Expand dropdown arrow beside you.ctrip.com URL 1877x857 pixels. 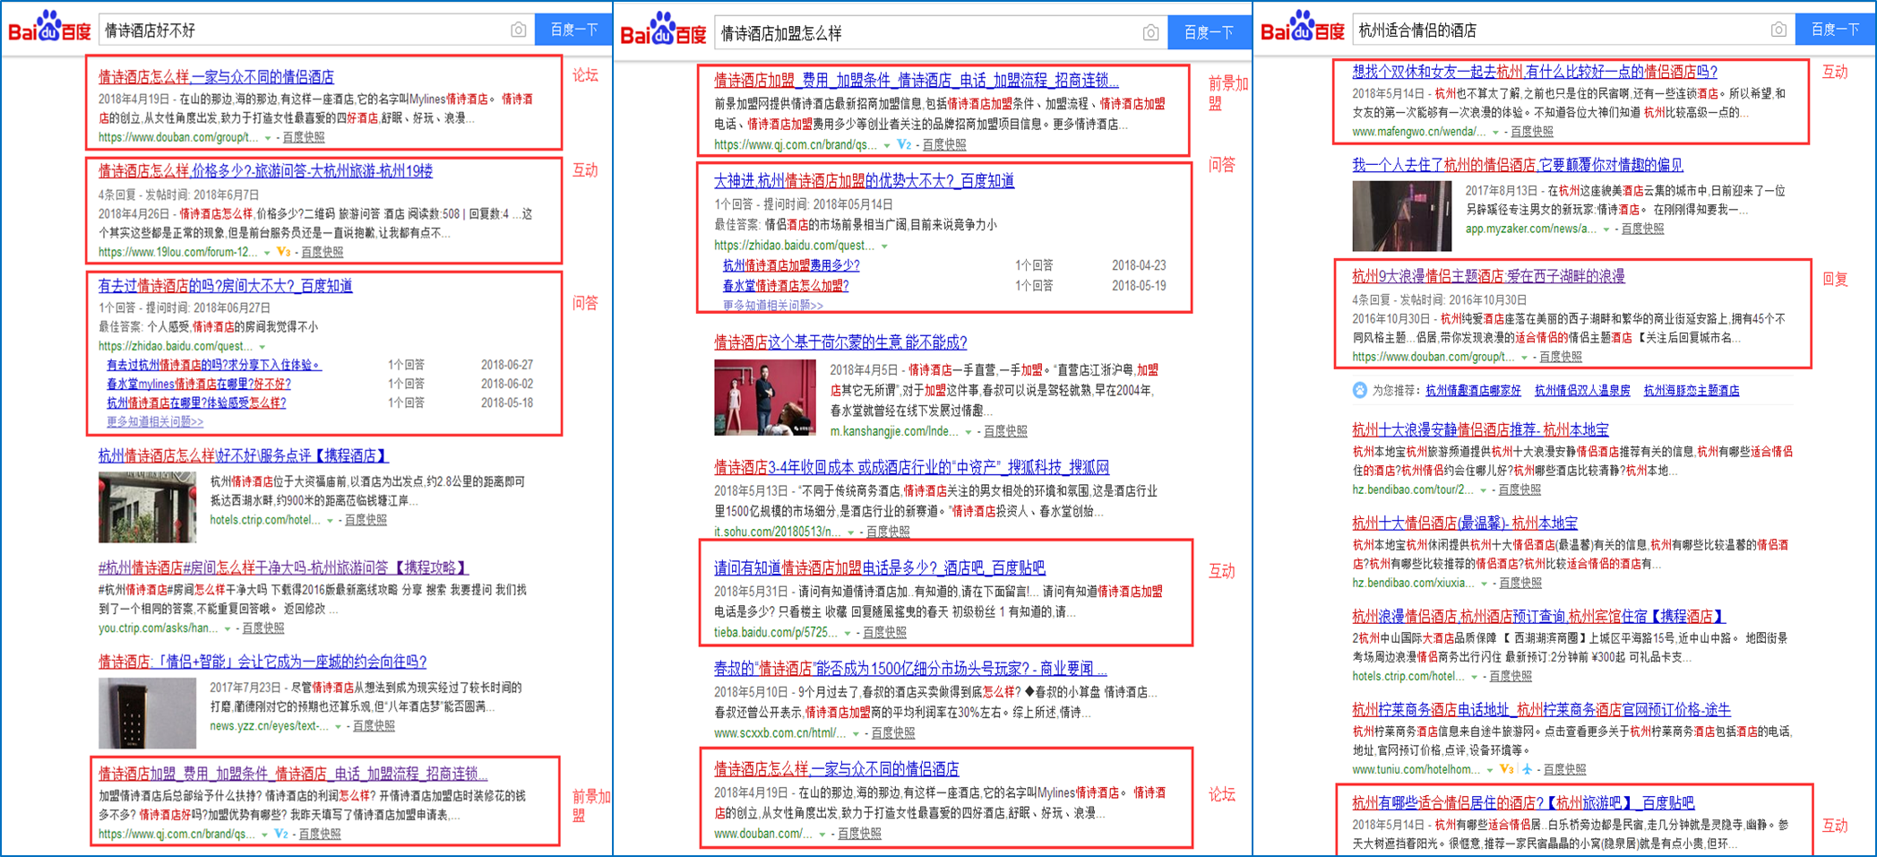pyautogui.click(x=228, y=628)
